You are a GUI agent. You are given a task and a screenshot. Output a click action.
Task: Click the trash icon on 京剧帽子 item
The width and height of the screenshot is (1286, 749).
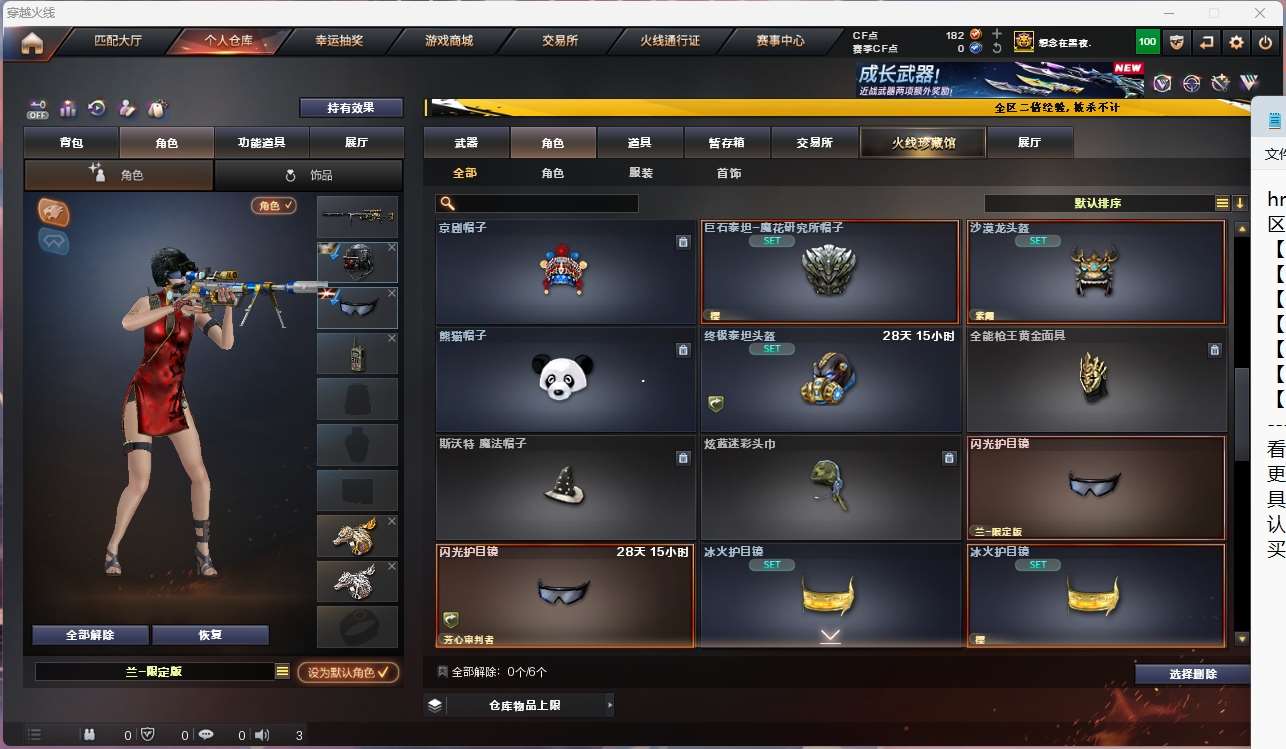[682, 242]
